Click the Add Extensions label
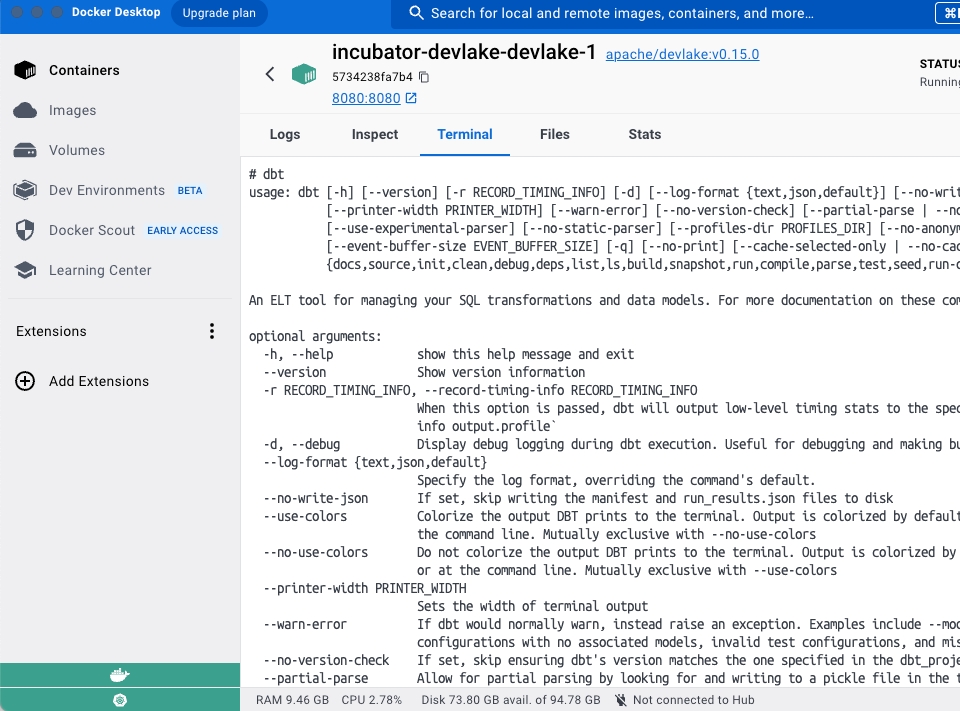Screen dimensions: 960x711 pos(99,381)
